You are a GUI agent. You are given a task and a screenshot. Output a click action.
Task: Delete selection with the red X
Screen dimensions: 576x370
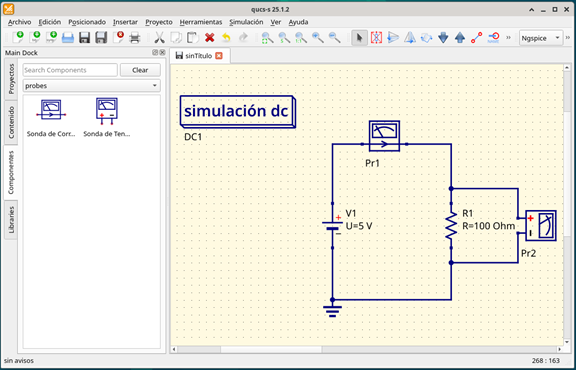pos(209,37)
